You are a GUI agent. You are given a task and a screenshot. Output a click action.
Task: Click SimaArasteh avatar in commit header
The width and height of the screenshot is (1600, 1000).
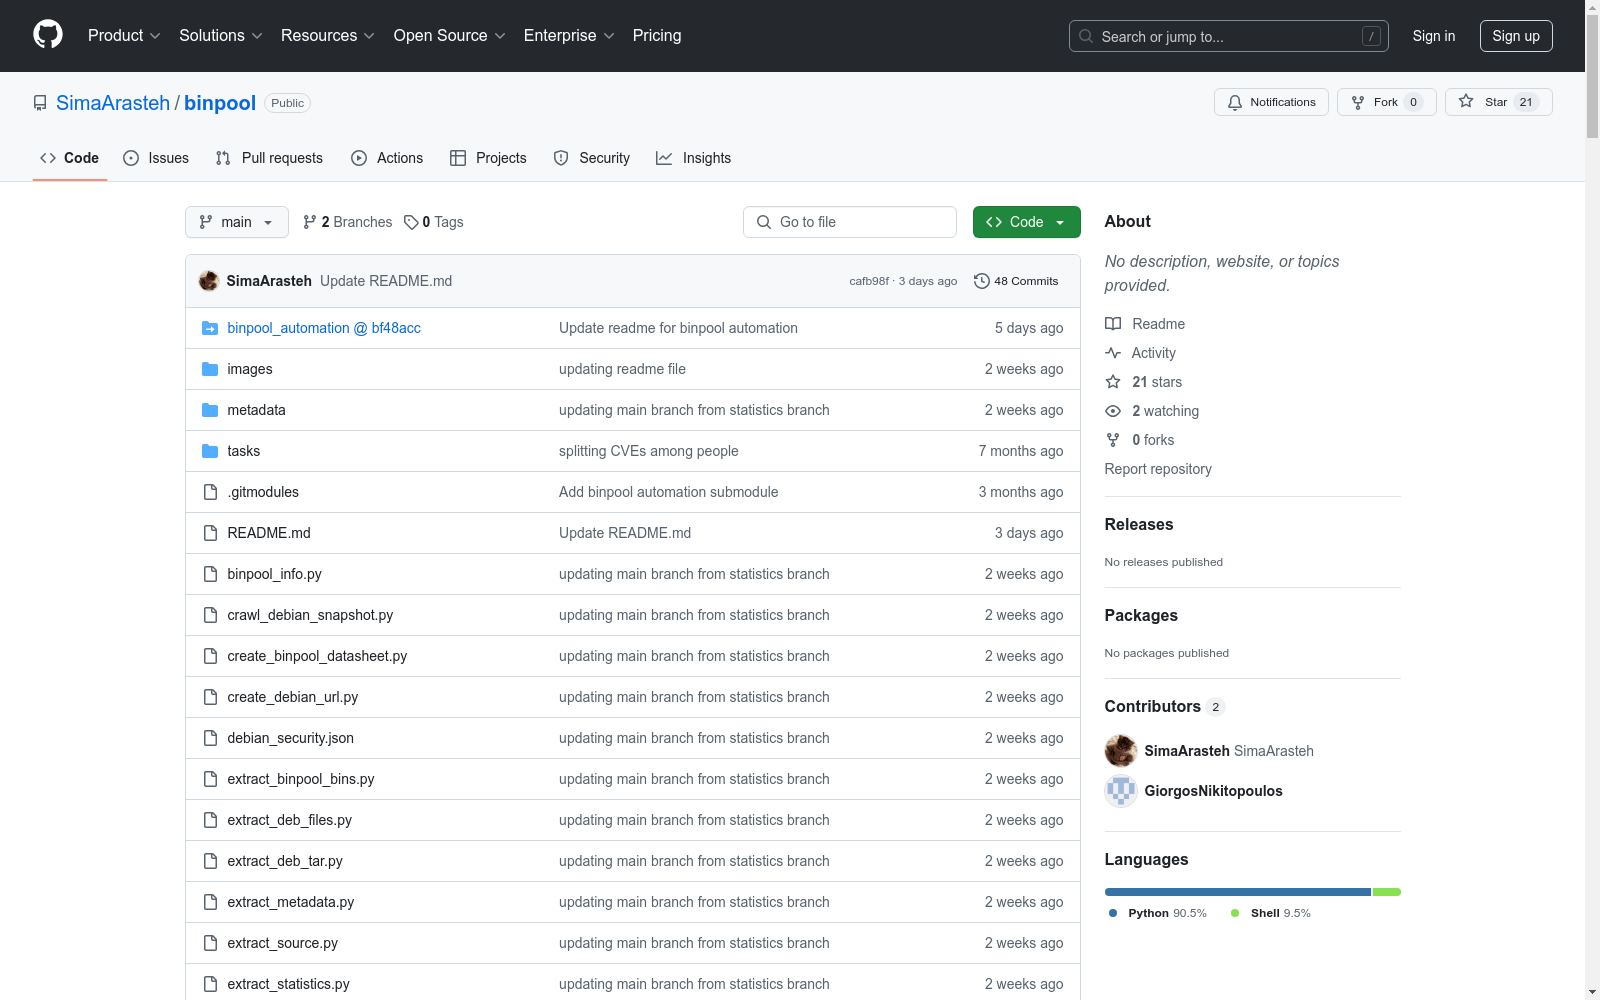point(209,281)
